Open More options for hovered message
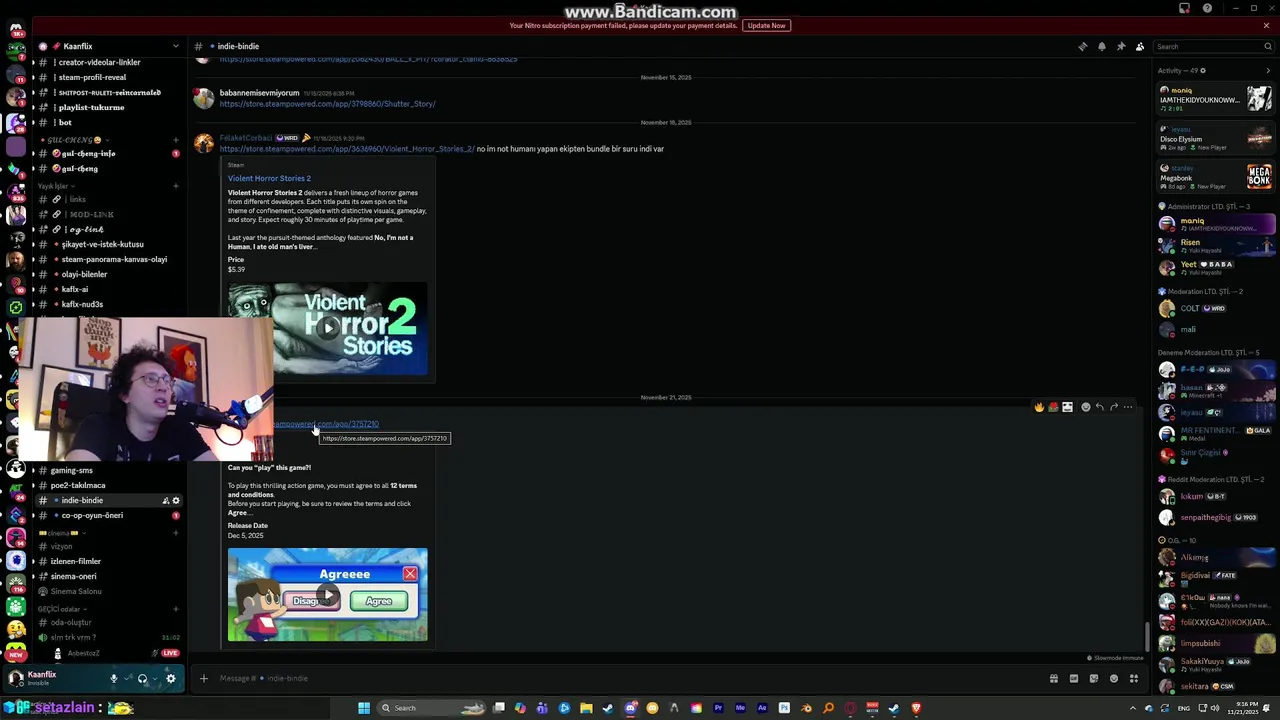 click(1128, 407)
